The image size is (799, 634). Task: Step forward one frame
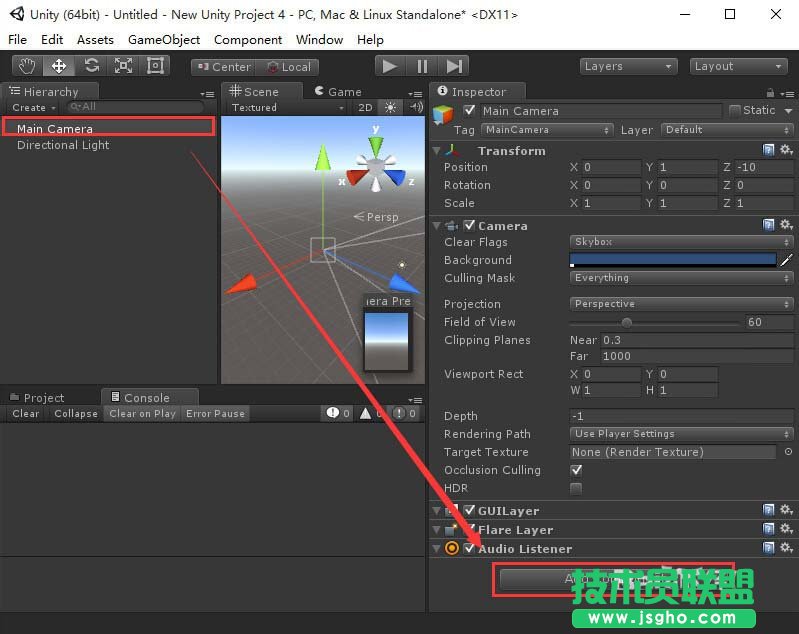tap(454, 66)
